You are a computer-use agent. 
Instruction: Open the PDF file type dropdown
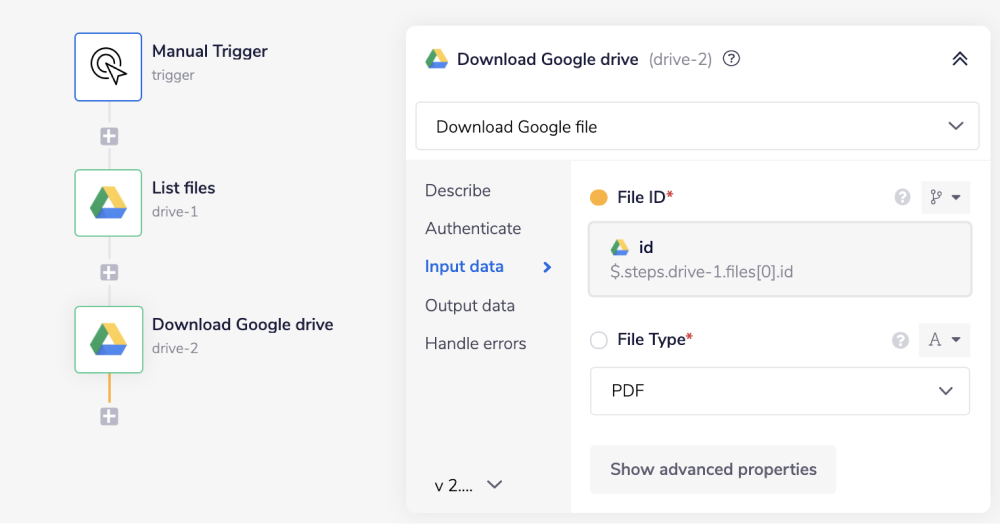(779, 391)
